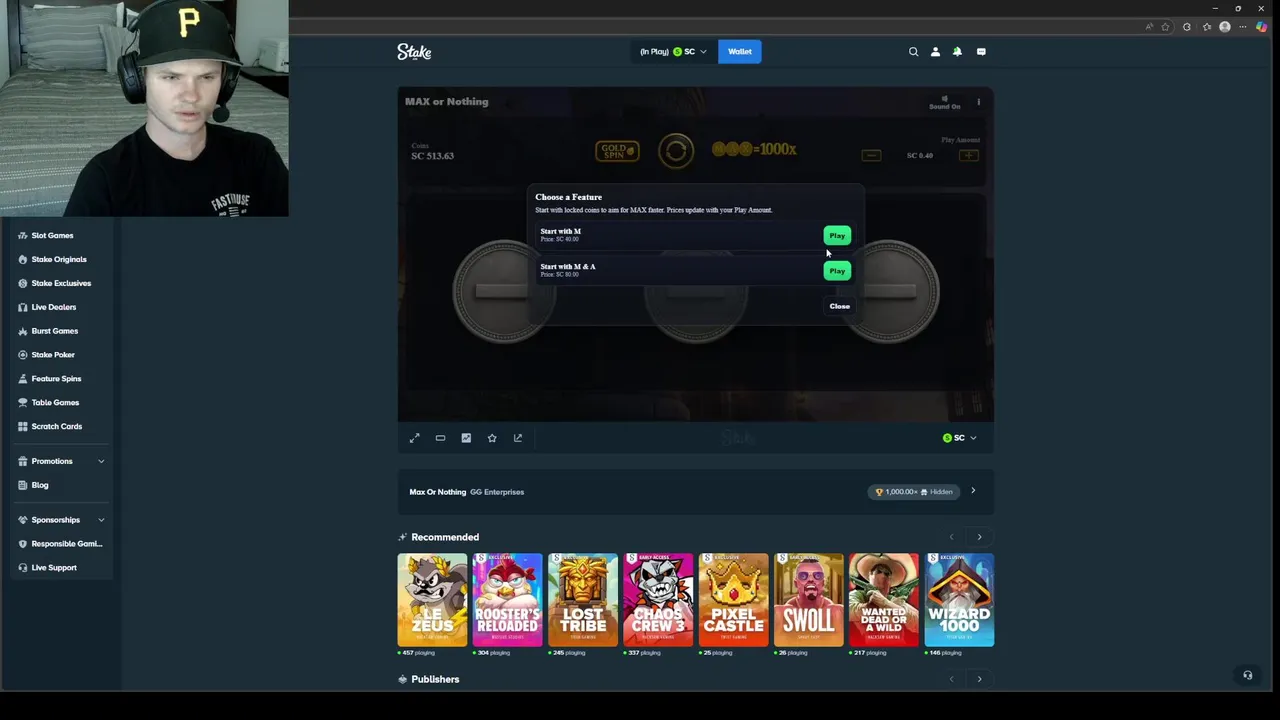The image size is (1280, 720).
Task: Expand the Sponsorships menu
Action: [60, 520]
